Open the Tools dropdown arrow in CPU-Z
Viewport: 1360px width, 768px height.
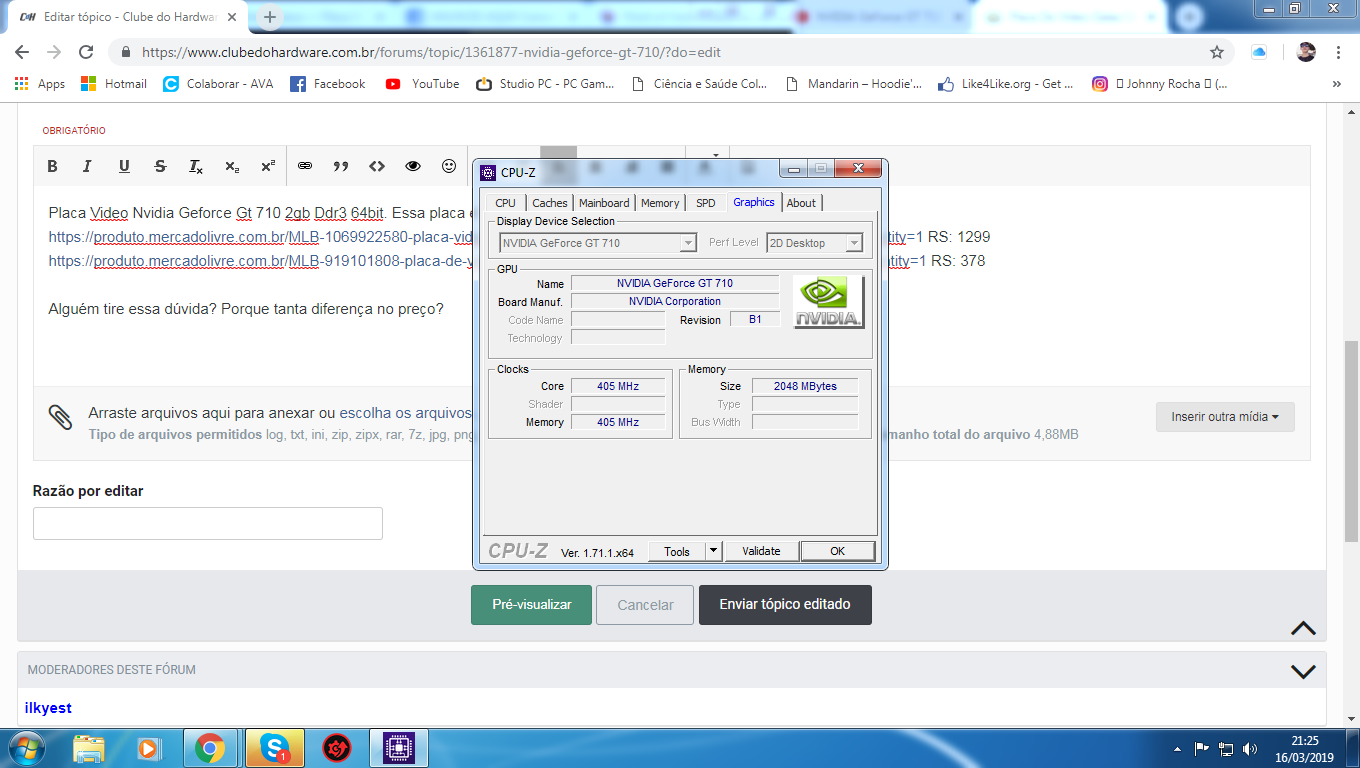coord(713,551)
